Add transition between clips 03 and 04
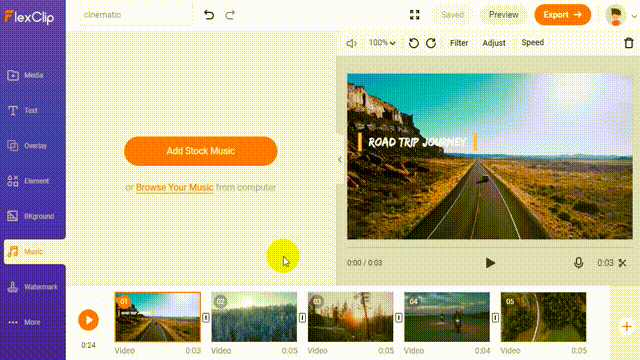The width and height of the screenshot is (640, 360). coord(399,317)
